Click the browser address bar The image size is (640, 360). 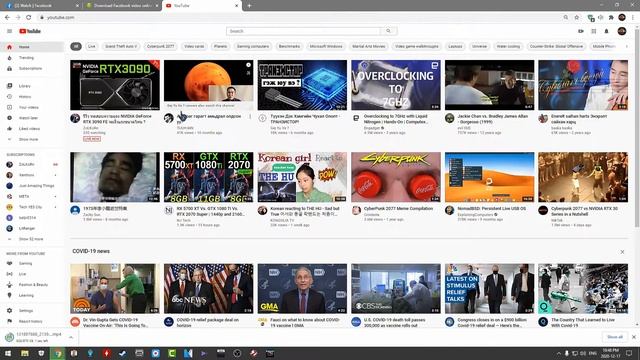point(301,18)
